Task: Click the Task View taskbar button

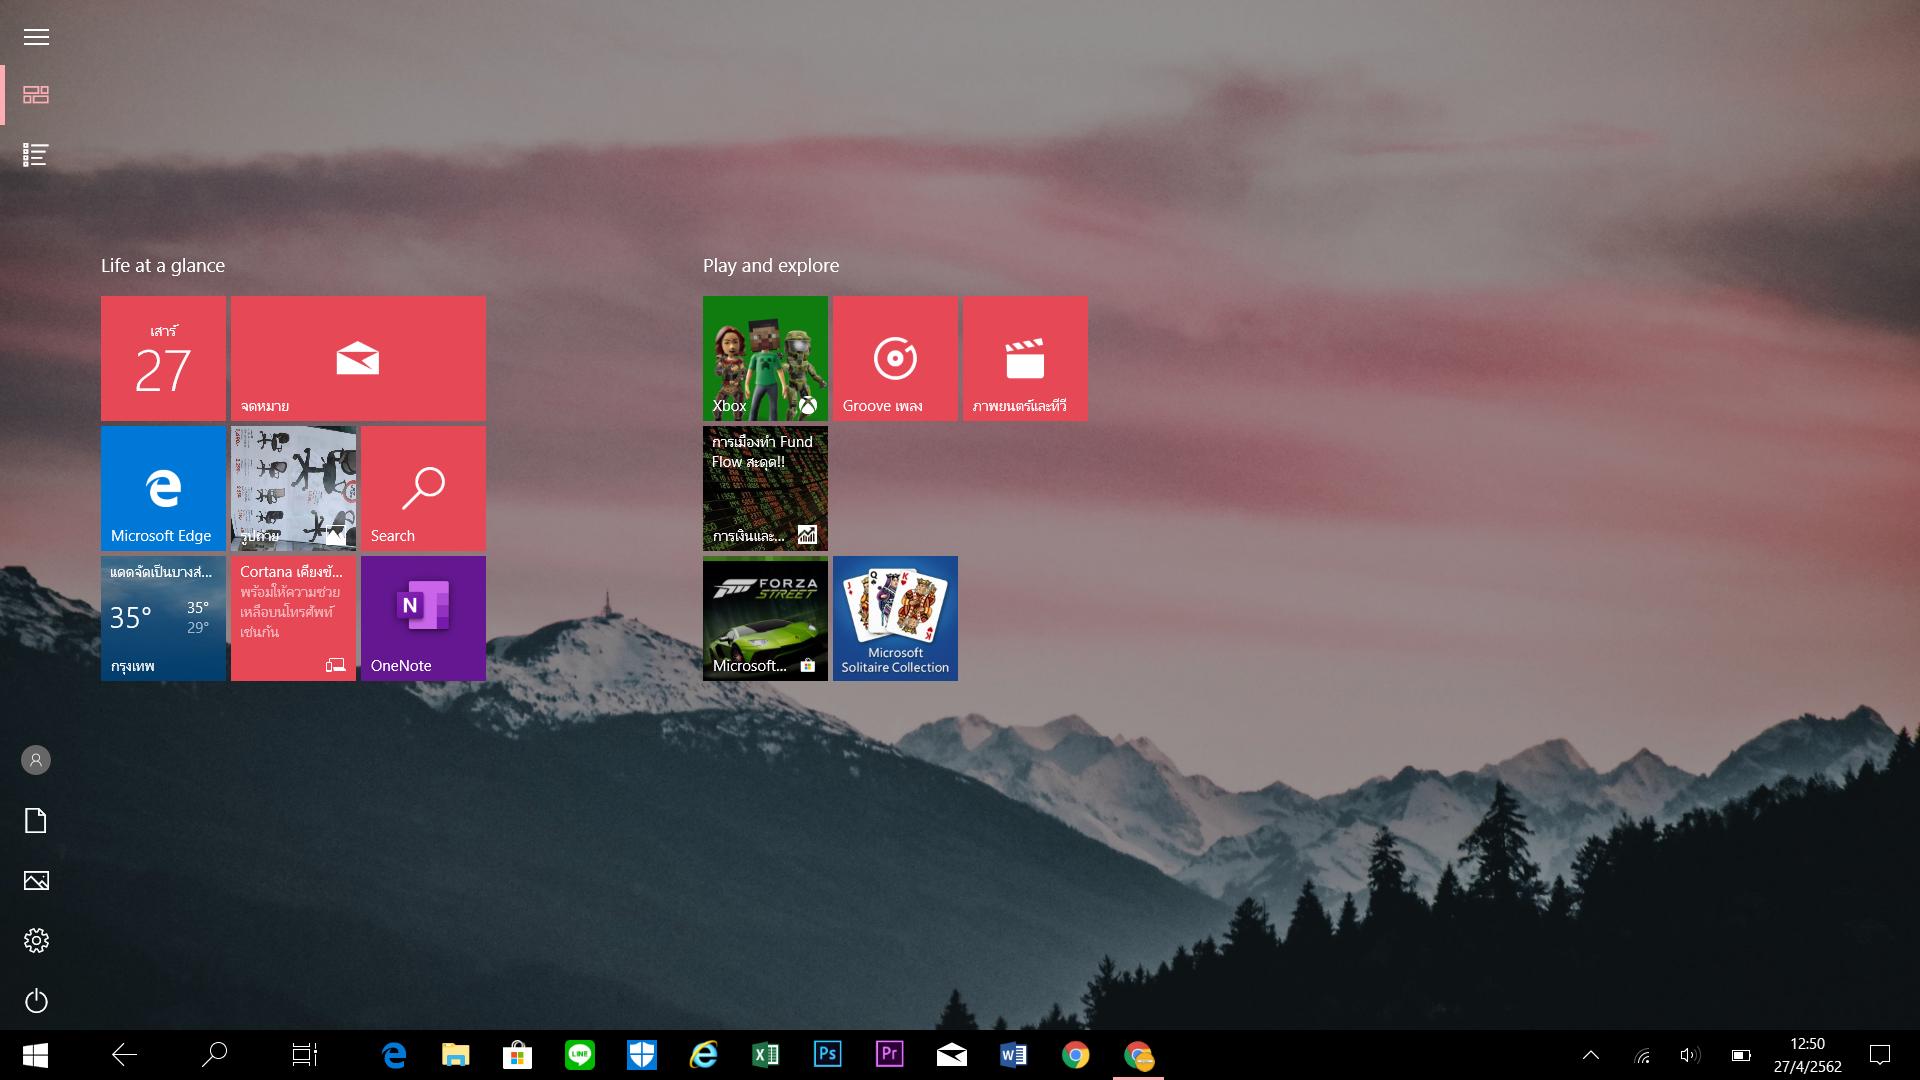Action: [x=304, y=1055]
